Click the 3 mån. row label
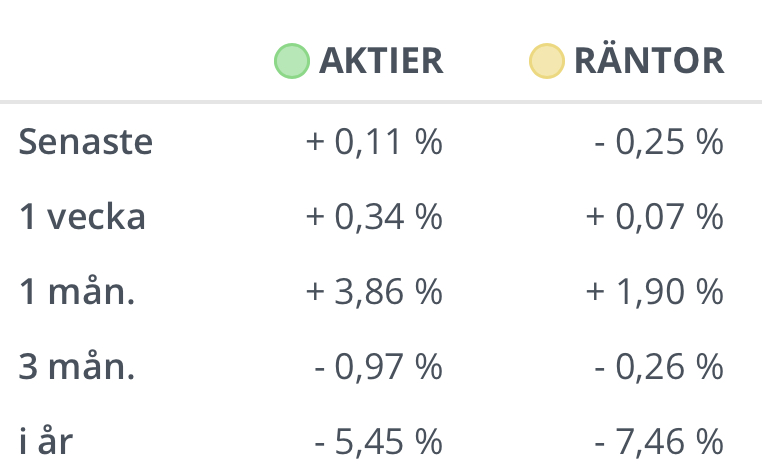Viewport: 762px width, 474px height. pyautogui.click(x=77, y=367)
